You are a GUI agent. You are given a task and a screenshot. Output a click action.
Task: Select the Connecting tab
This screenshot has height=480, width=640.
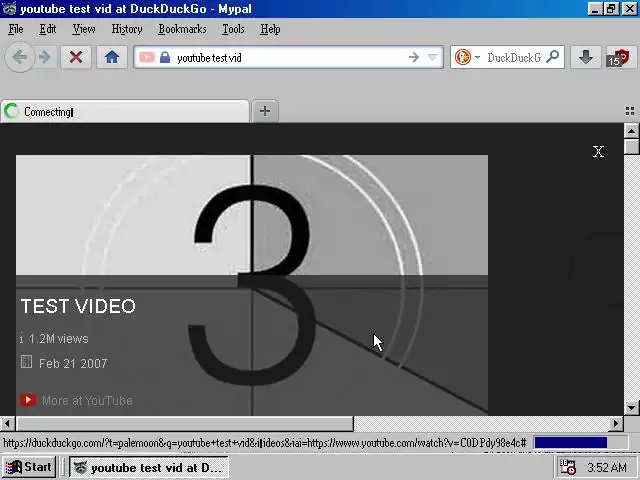pos(125,111)
